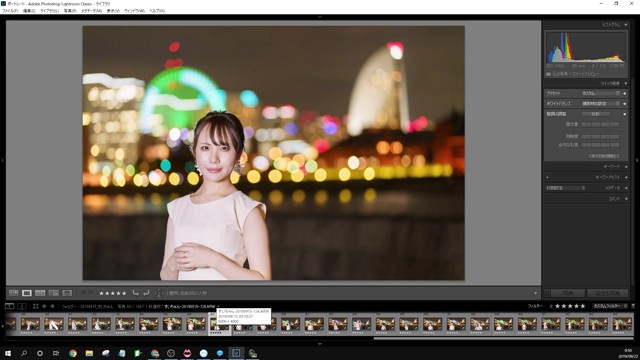Click the largest clarity increase button

point(616,136)
